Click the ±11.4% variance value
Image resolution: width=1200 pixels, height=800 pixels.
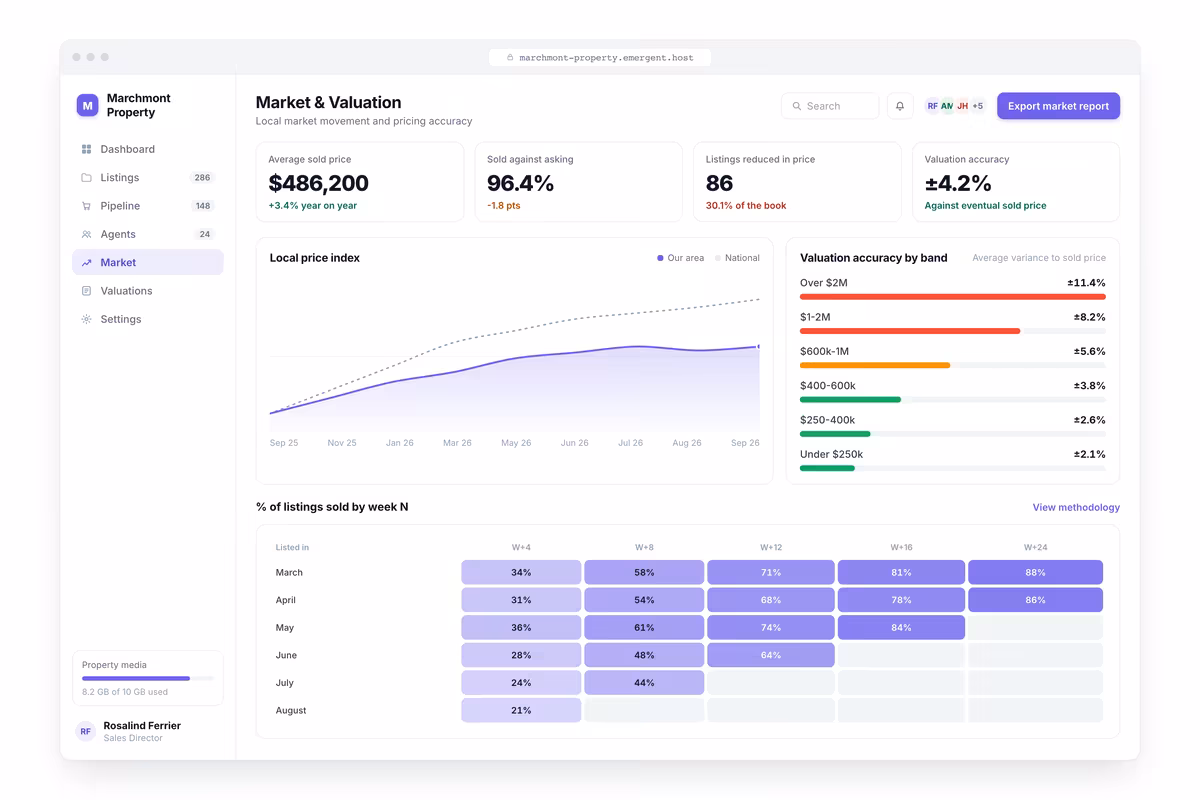point(1086,283)
